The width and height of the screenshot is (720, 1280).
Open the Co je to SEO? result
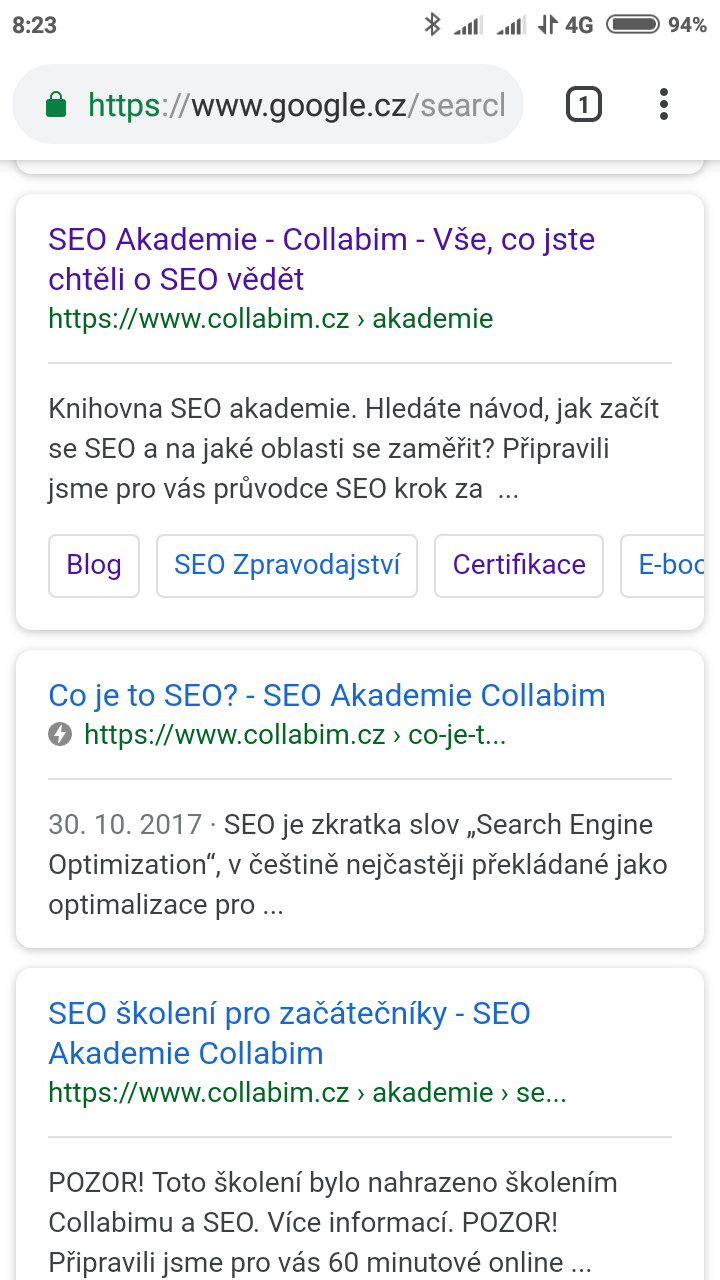coord(327,695)
